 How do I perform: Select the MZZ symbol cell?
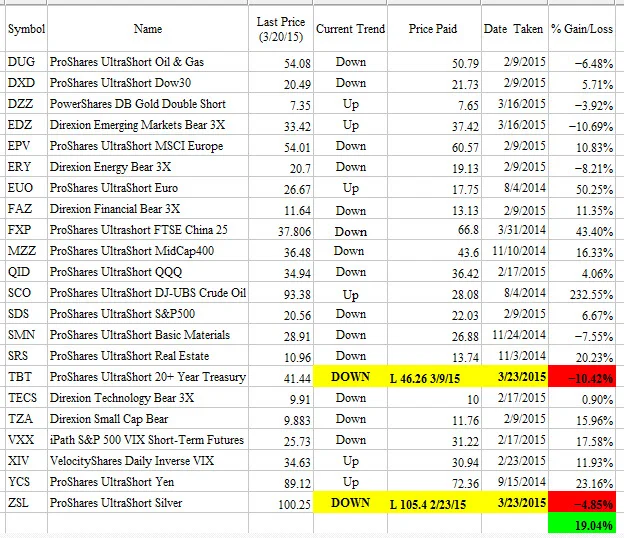click(26, 251)
